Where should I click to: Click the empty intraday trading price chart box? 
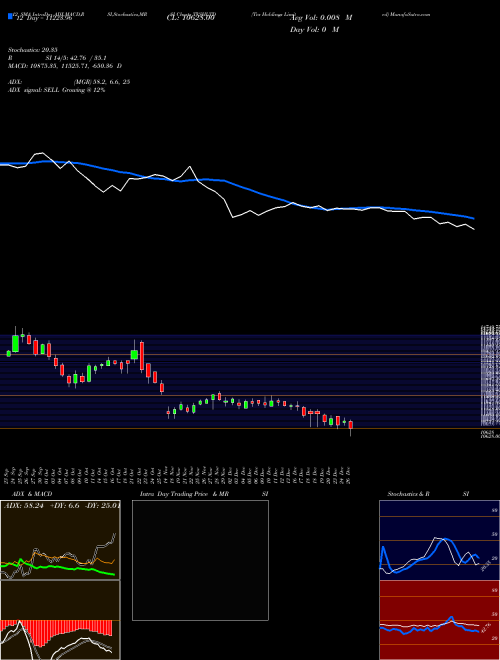(x=200, y=560)
